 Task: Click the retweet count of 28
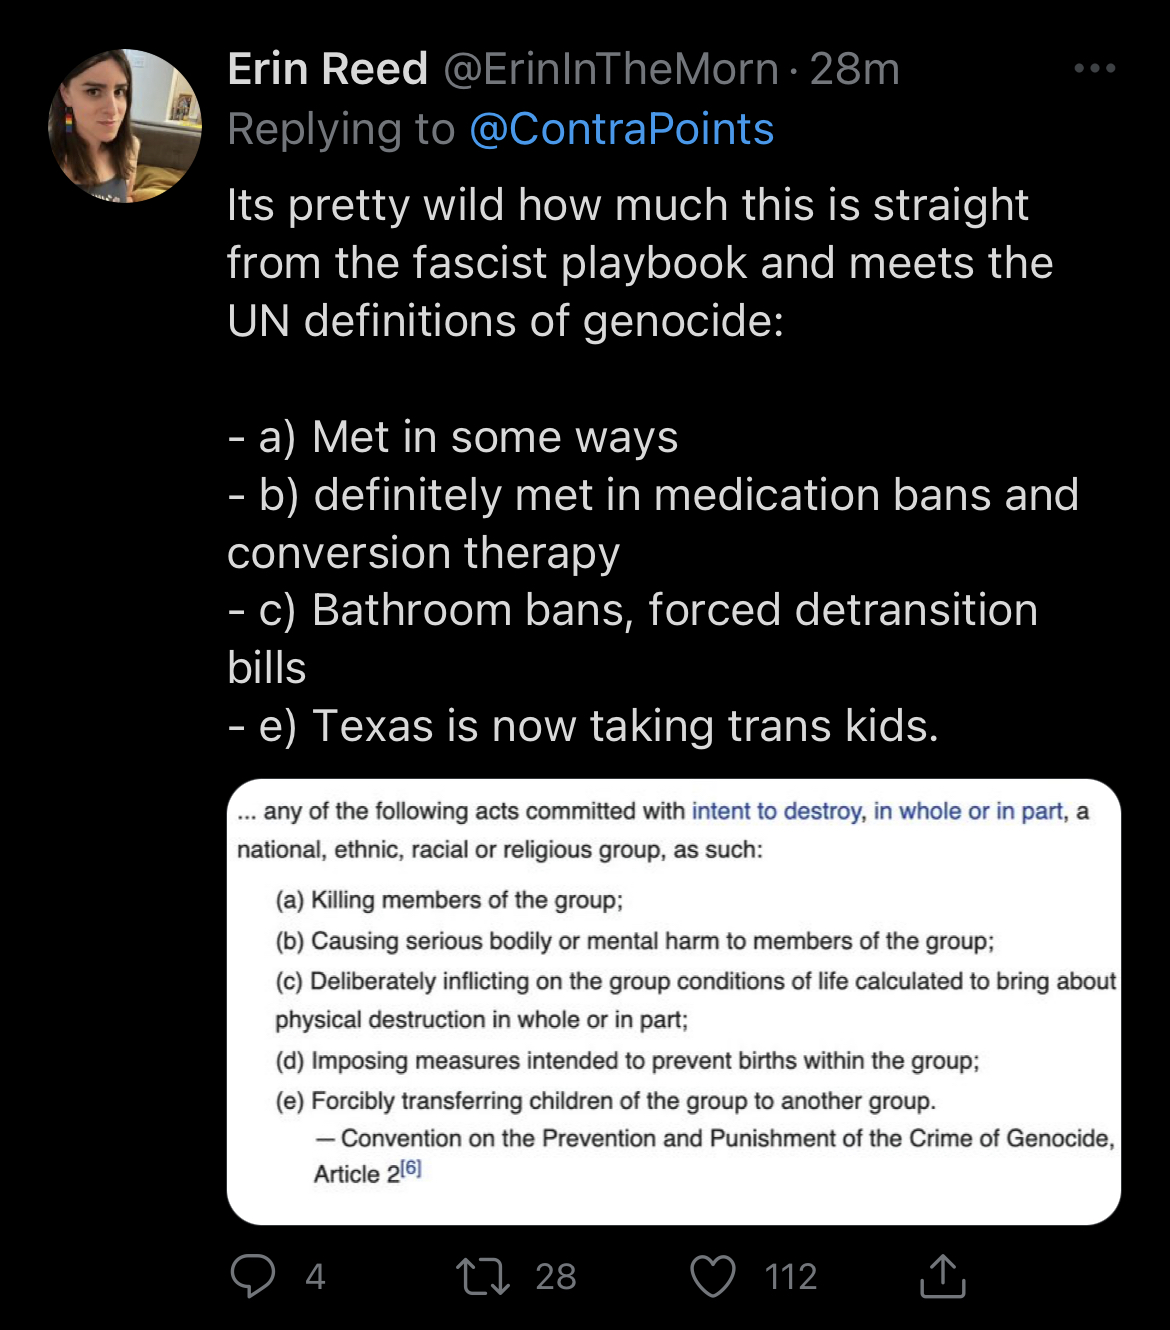(x=555, y=1277)
